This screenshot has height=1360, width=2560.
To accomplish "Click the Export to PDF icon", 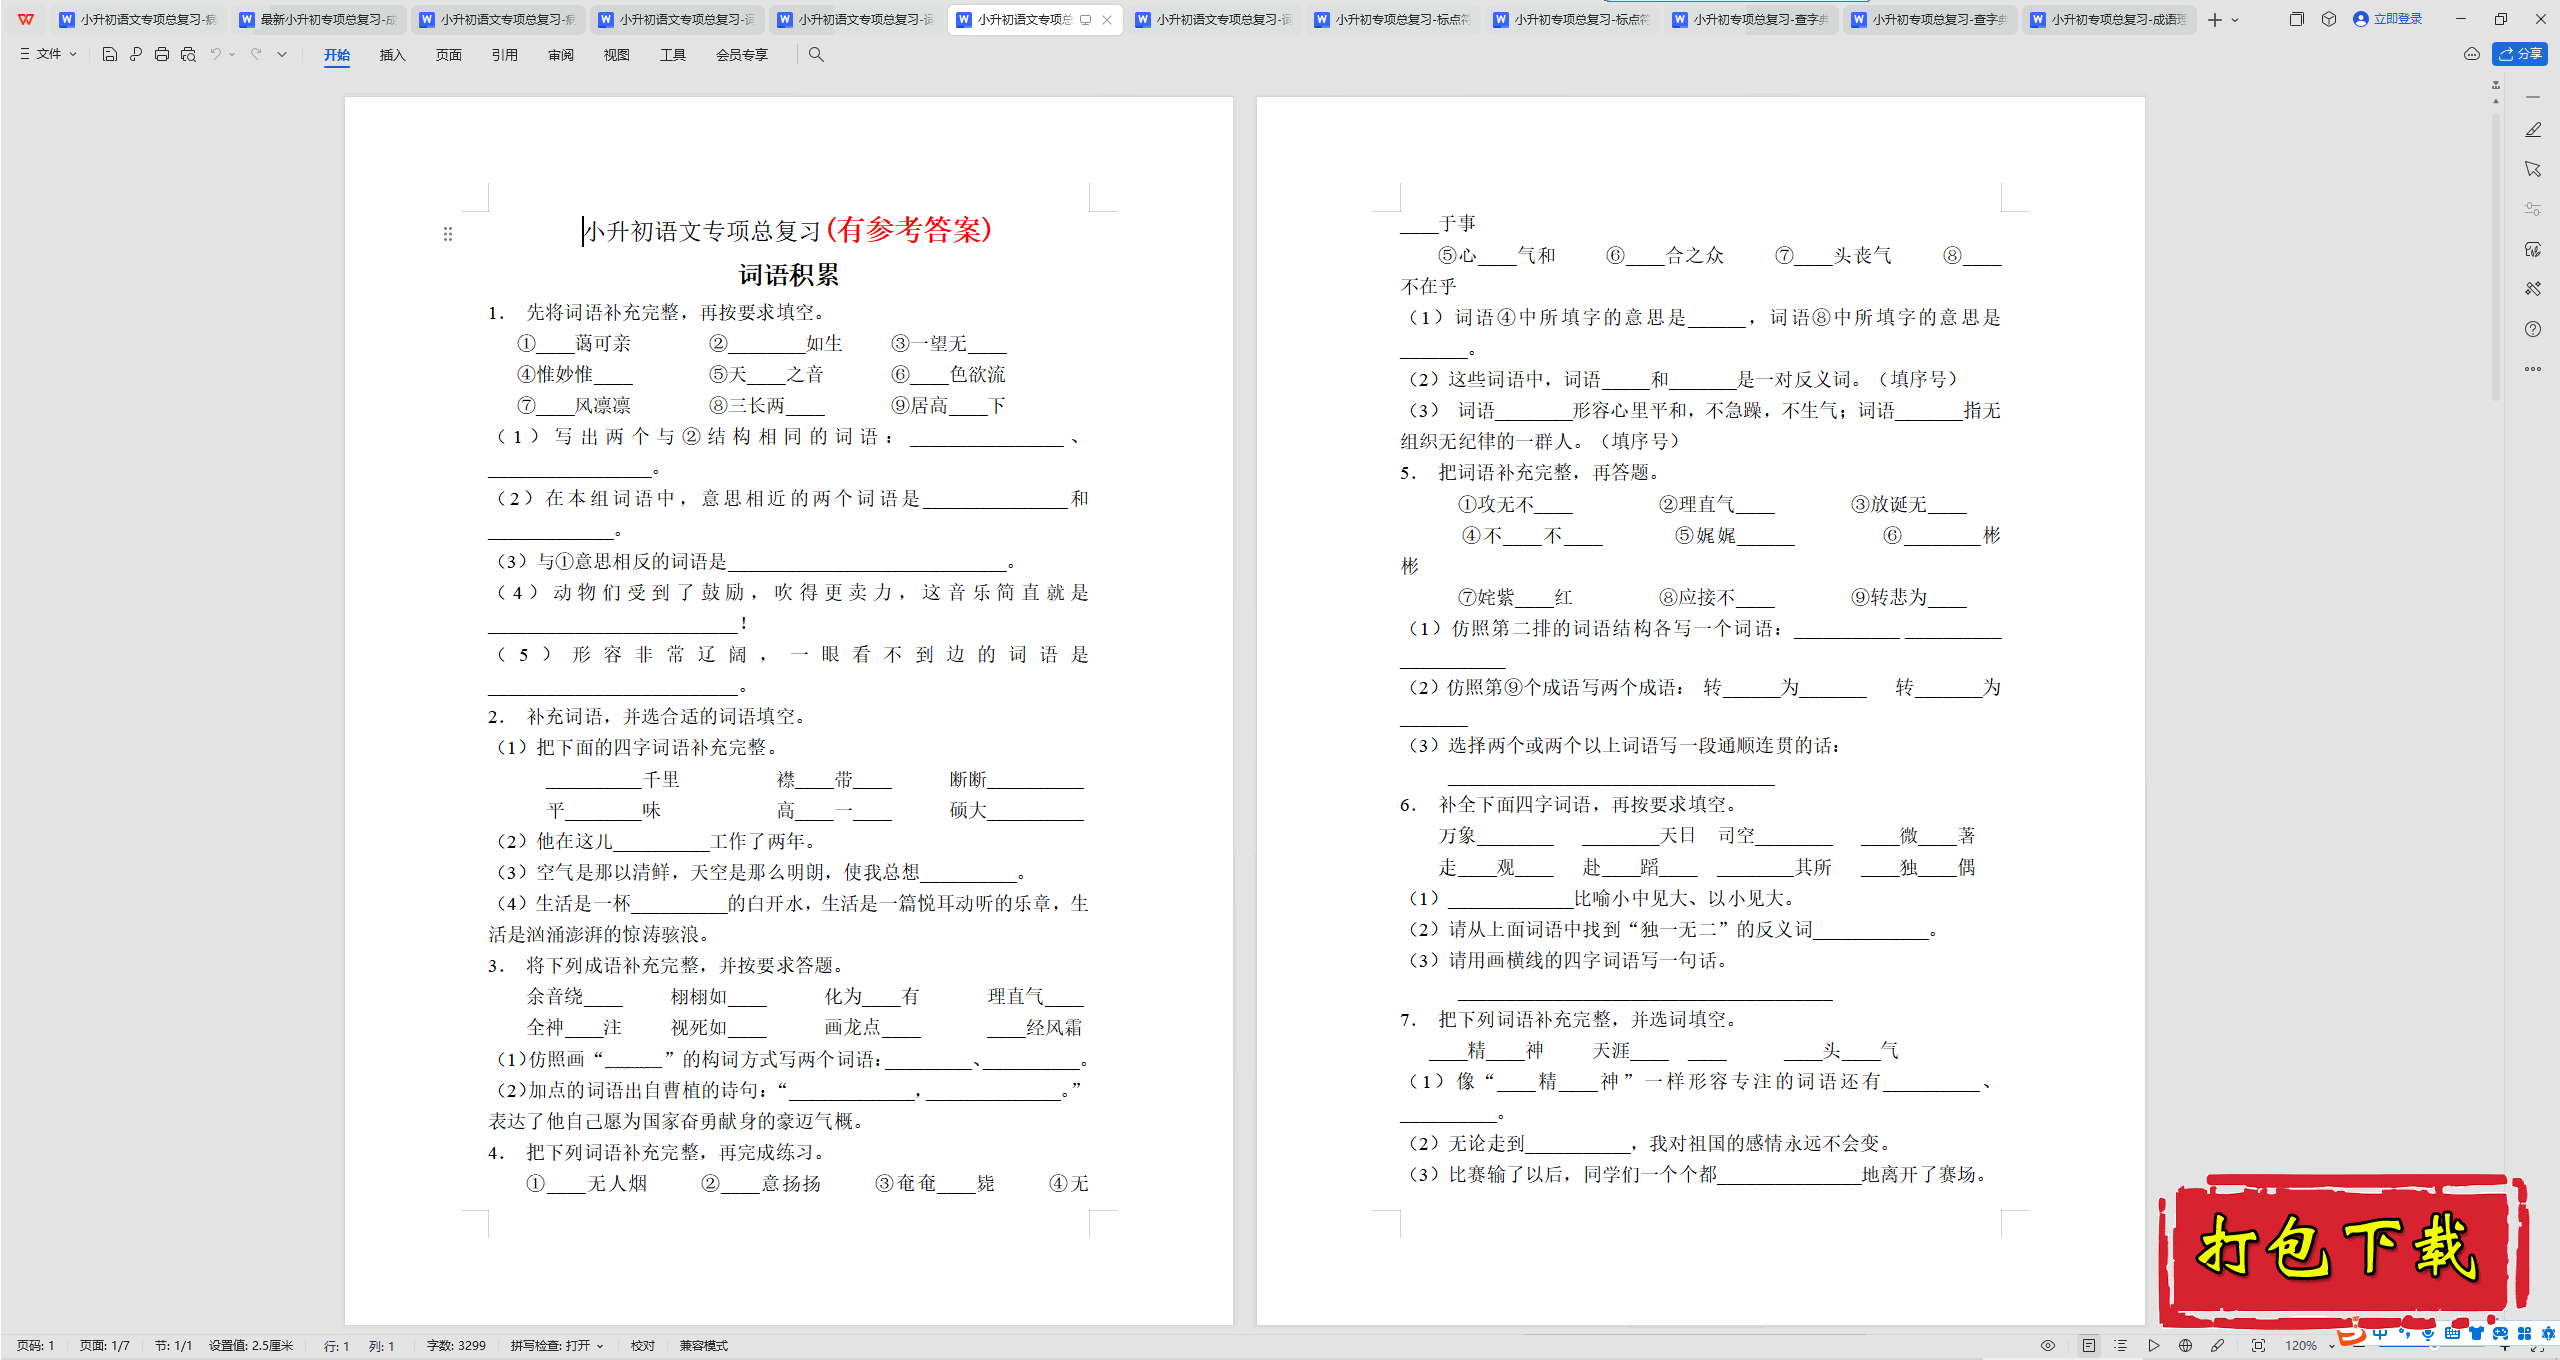I will point(136,54).
